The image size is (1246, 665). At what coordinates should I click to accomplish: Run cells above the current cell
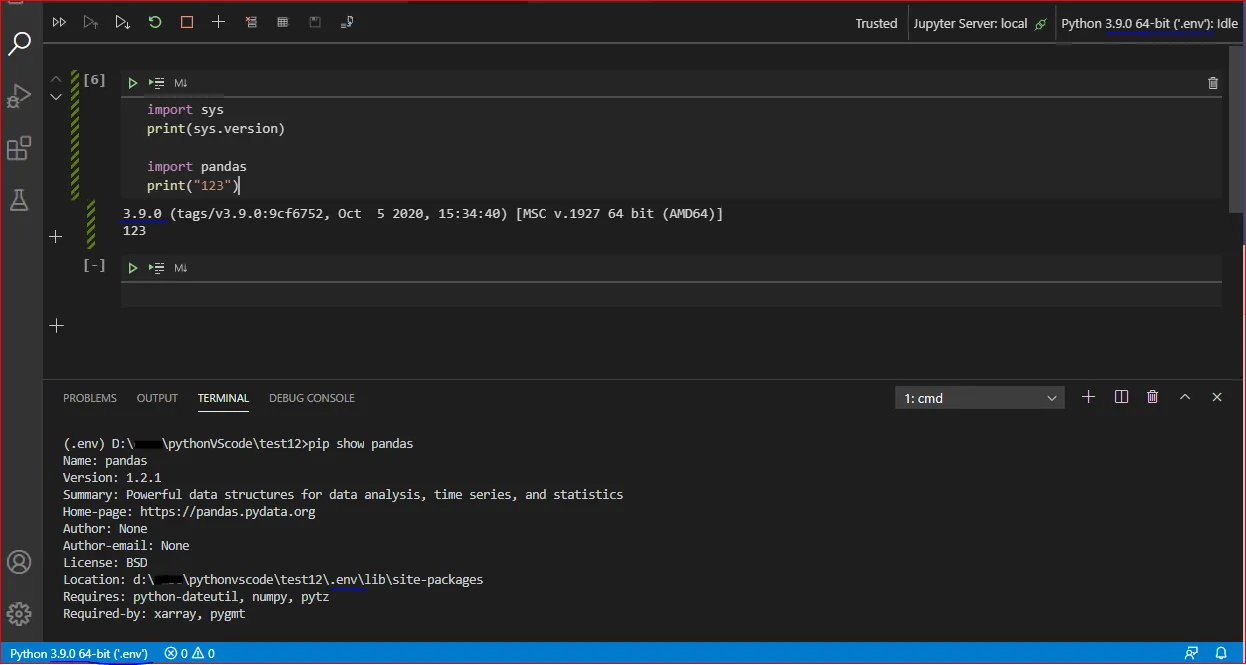click(91, 22)
